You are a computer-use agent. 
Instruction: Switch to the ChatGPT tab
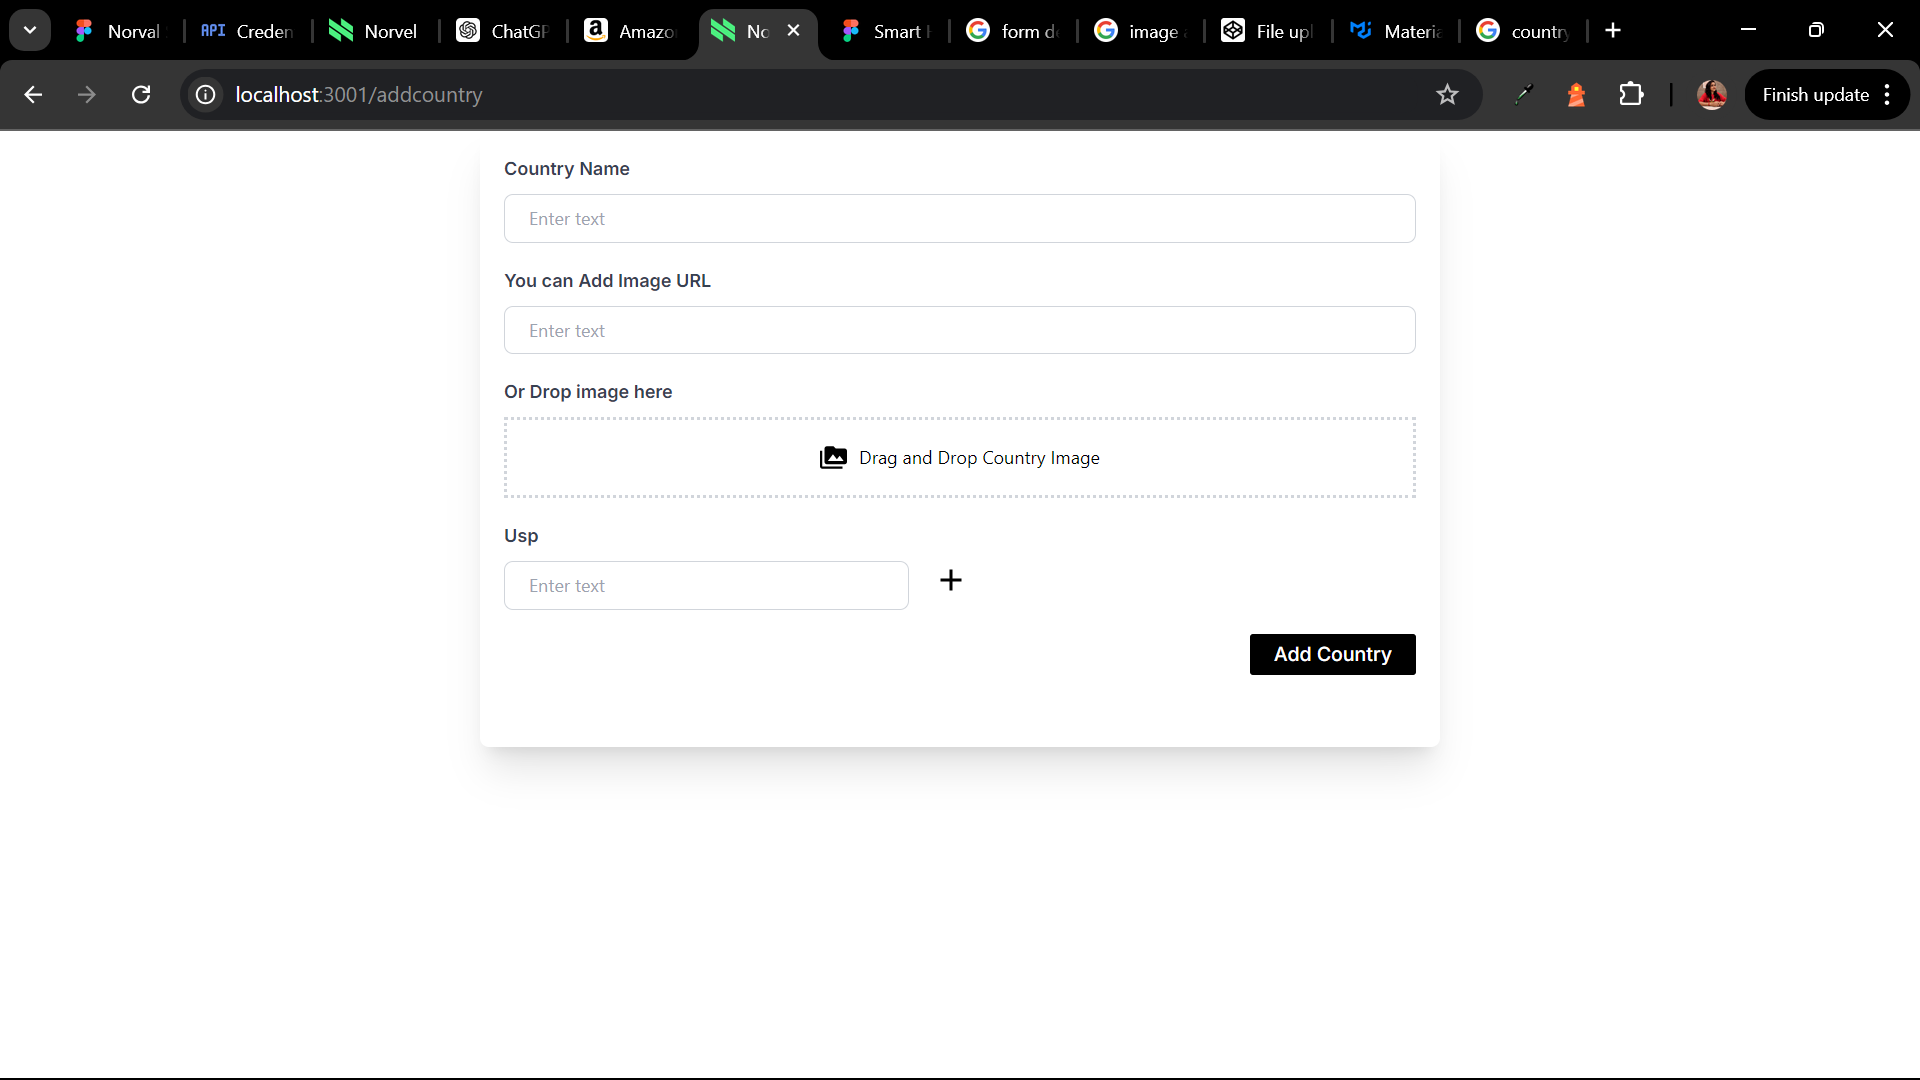(502, 31)
